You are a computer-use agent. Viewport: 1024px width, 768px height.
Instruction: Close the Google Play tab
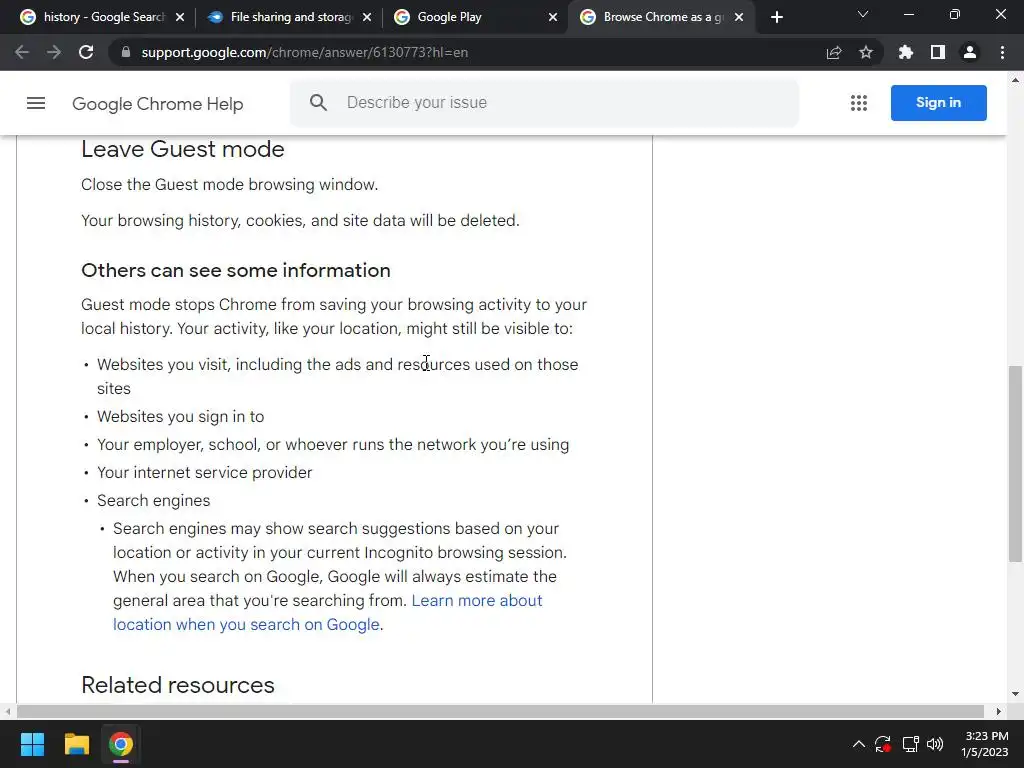coord(553,17)
